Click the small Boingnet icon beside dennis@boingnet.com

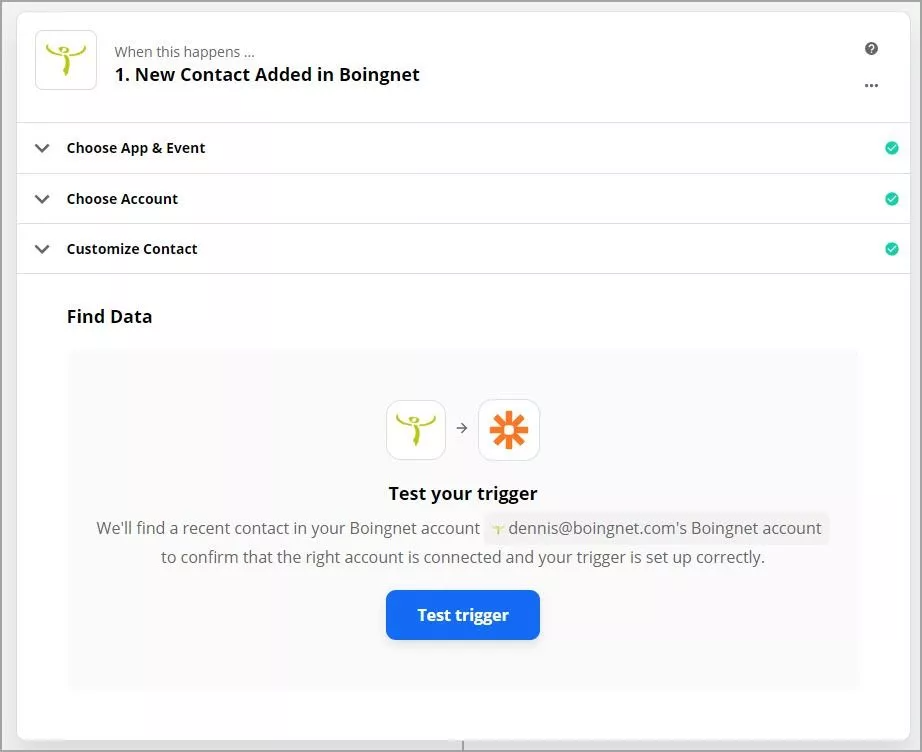point(497,529)
